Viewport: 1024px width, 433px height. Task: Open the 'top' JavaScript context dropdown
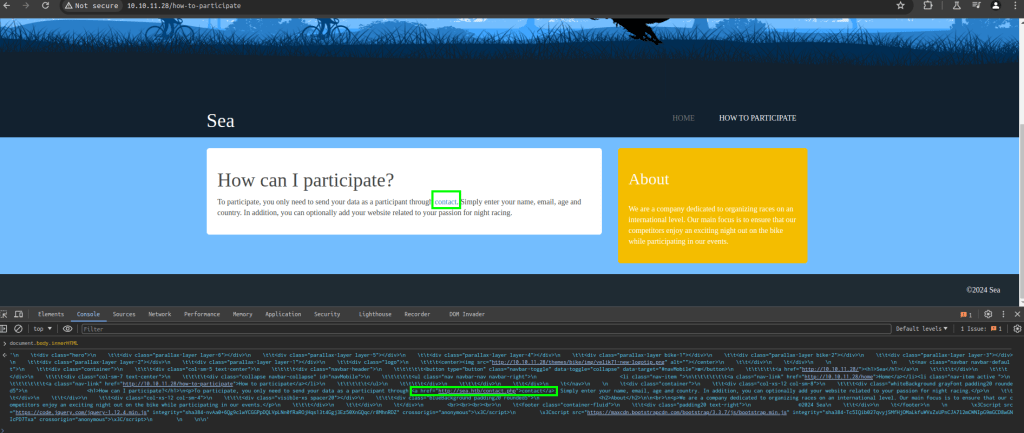[43, 328]
